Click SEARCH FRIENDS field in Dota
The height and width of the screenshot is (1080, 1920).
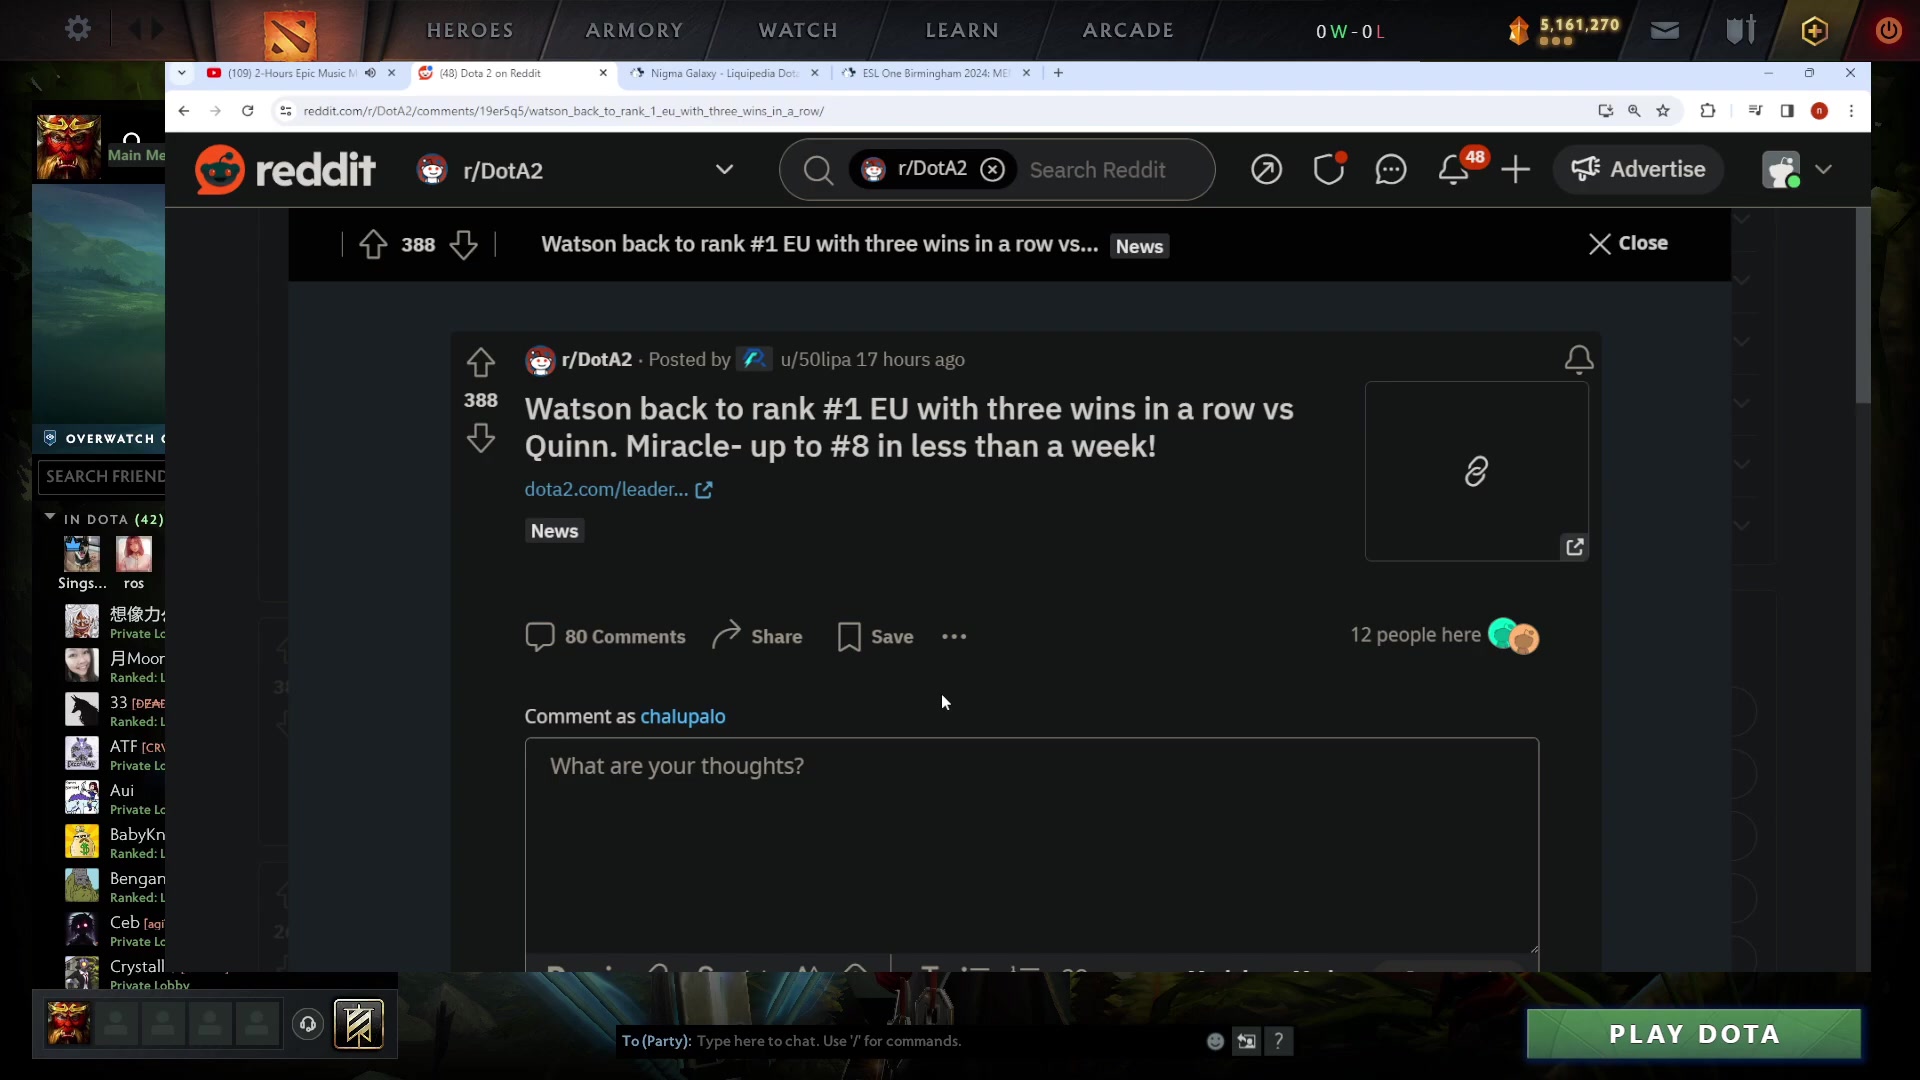tap(102, 477)
